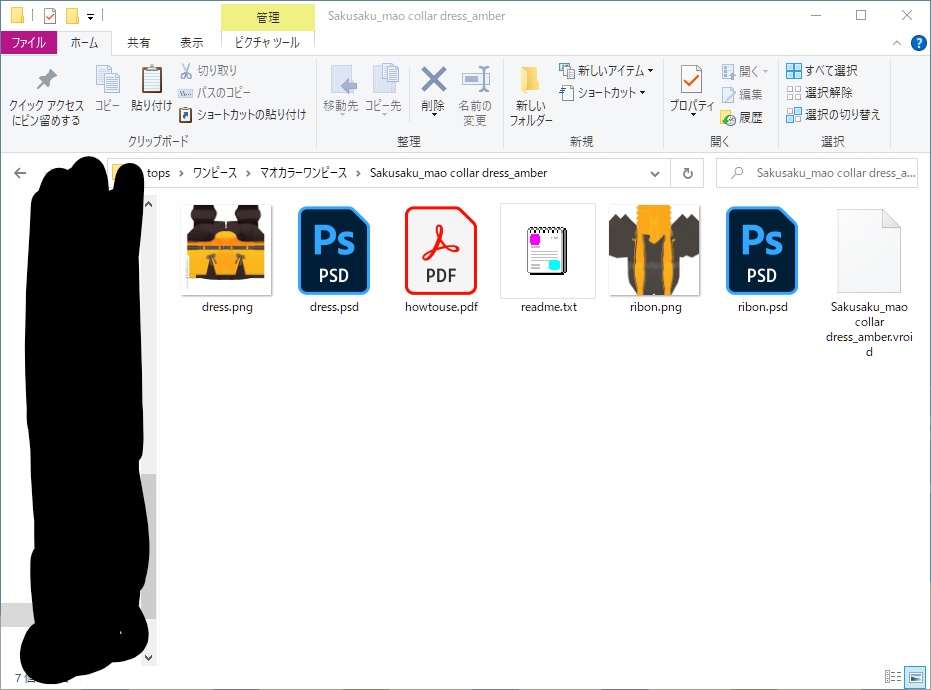Click Select none command
Image resolution: width=931 pixels, height=690 pixels.
819,93
